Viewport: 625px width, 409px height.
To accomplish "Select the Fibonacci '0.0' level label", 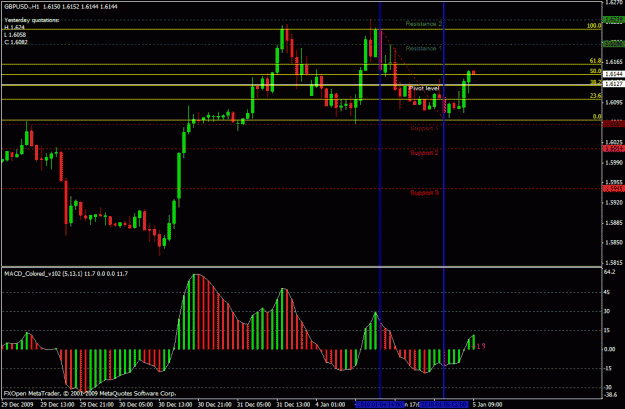I will [597, 117].
